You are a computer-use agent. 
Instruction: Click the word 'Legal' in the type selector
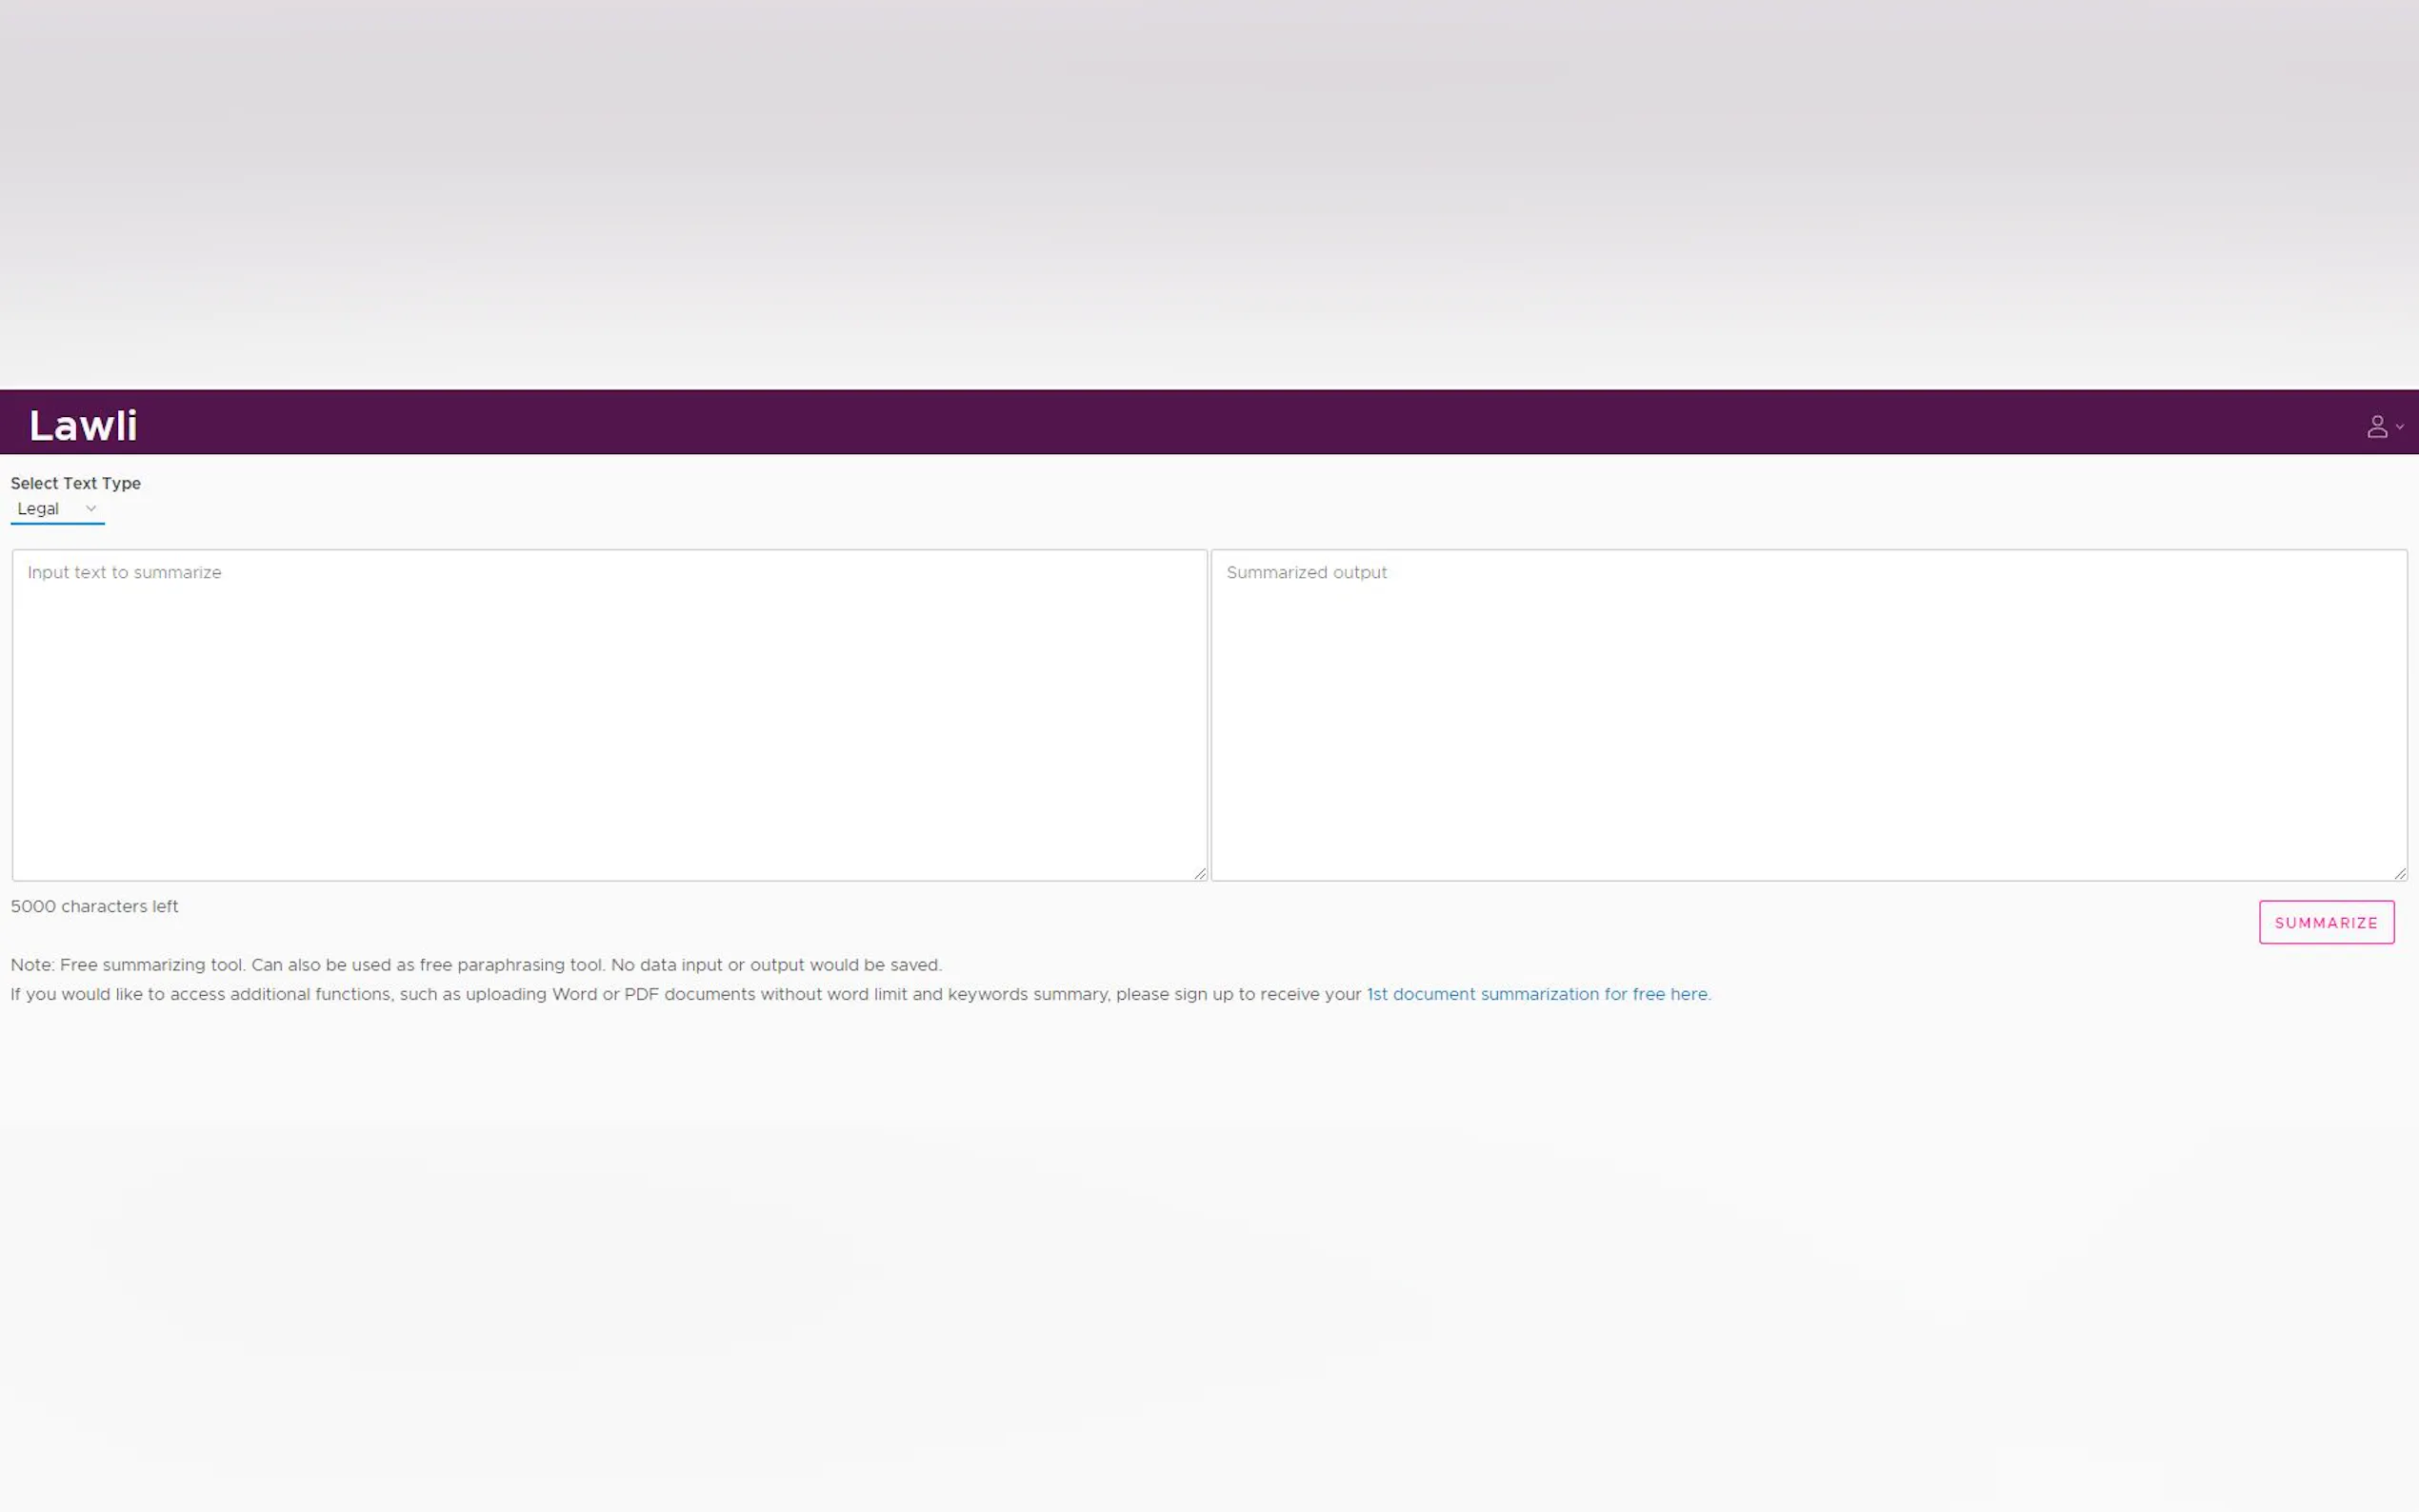coord(38,509)
